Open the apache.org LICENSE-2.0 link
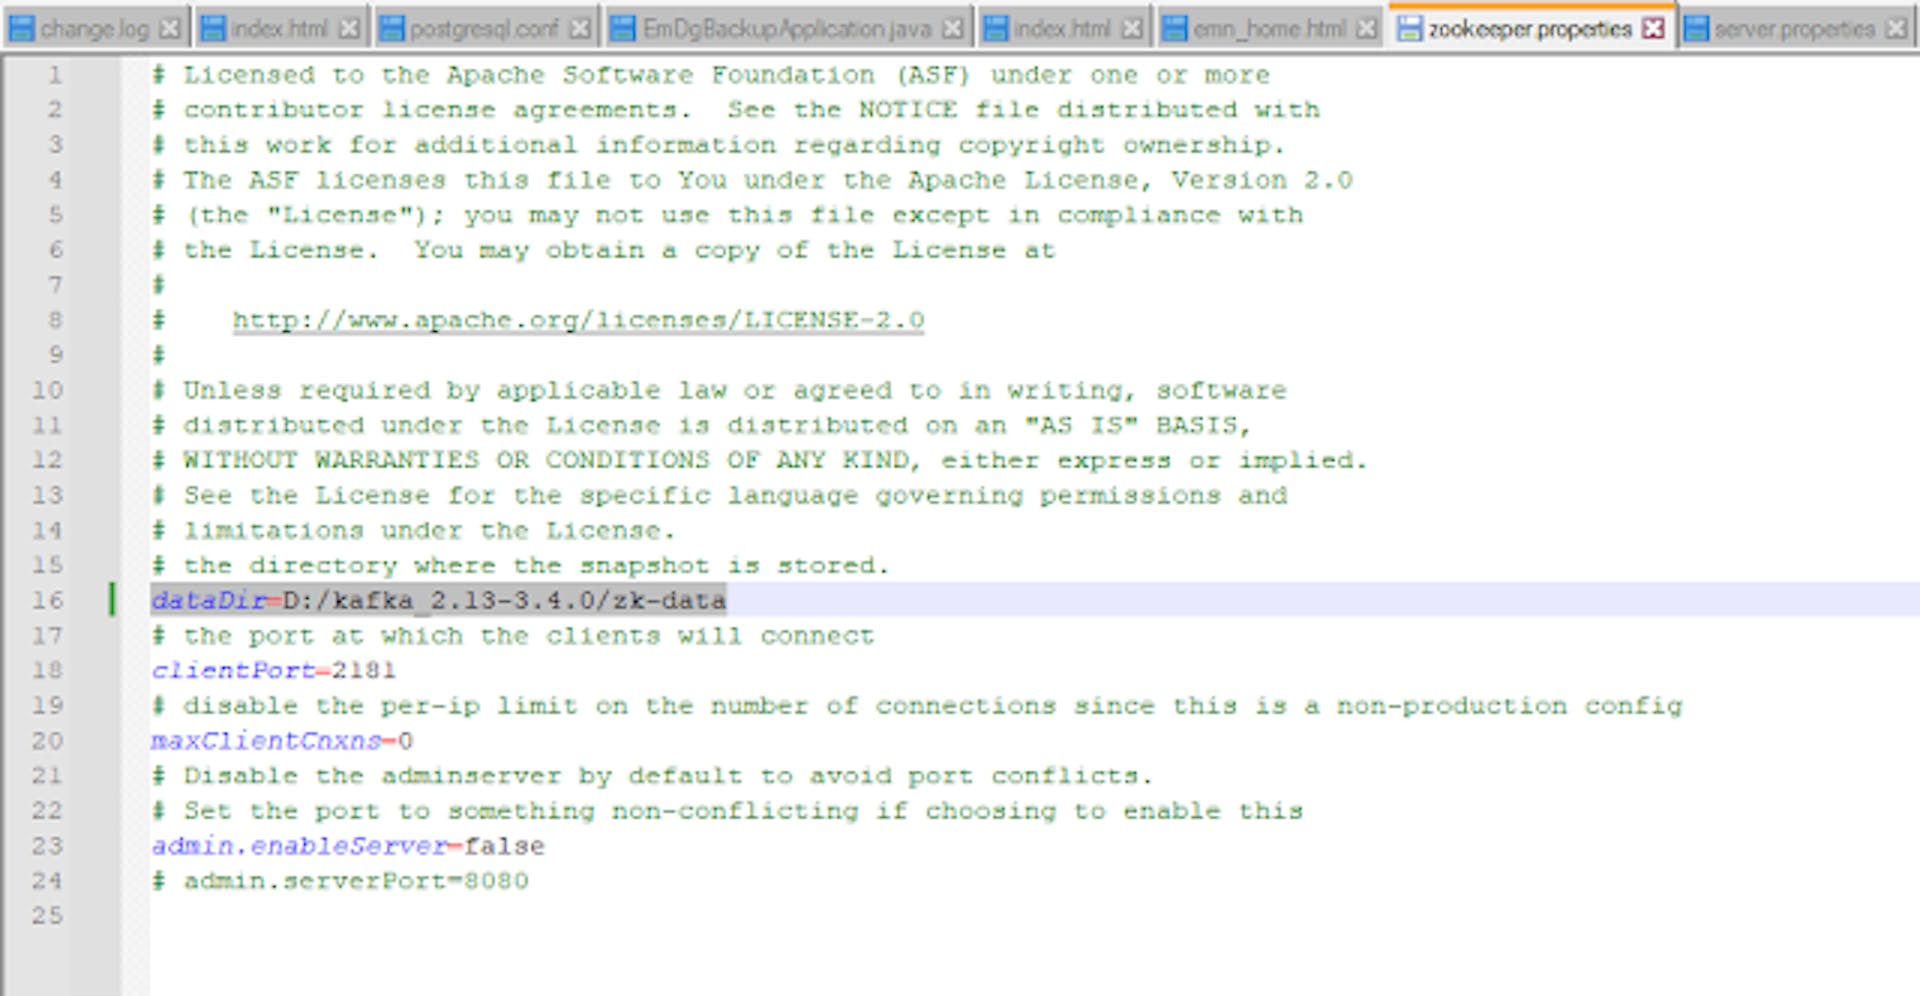Image resolution: width=1920 pixels, height=996 pixels. [578, 320]
